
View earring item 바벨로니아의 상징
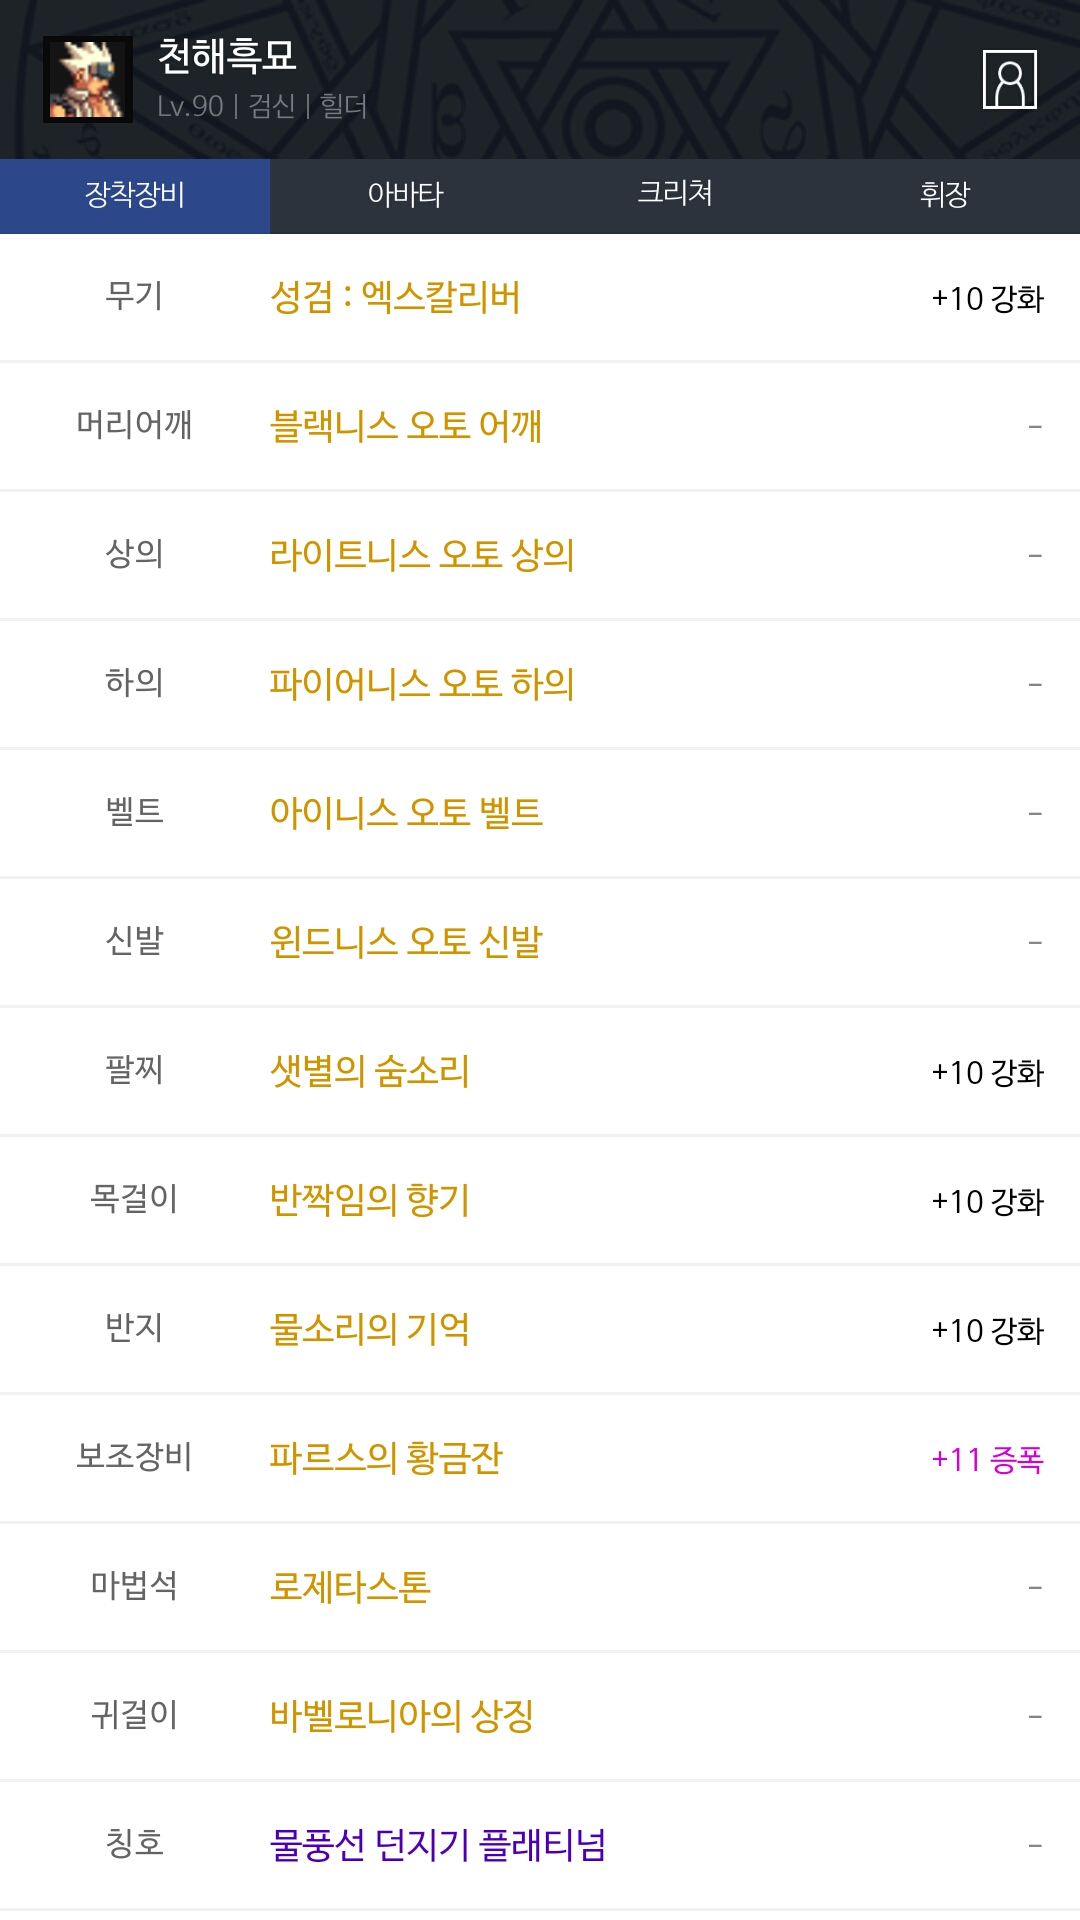click(402, 1716)
